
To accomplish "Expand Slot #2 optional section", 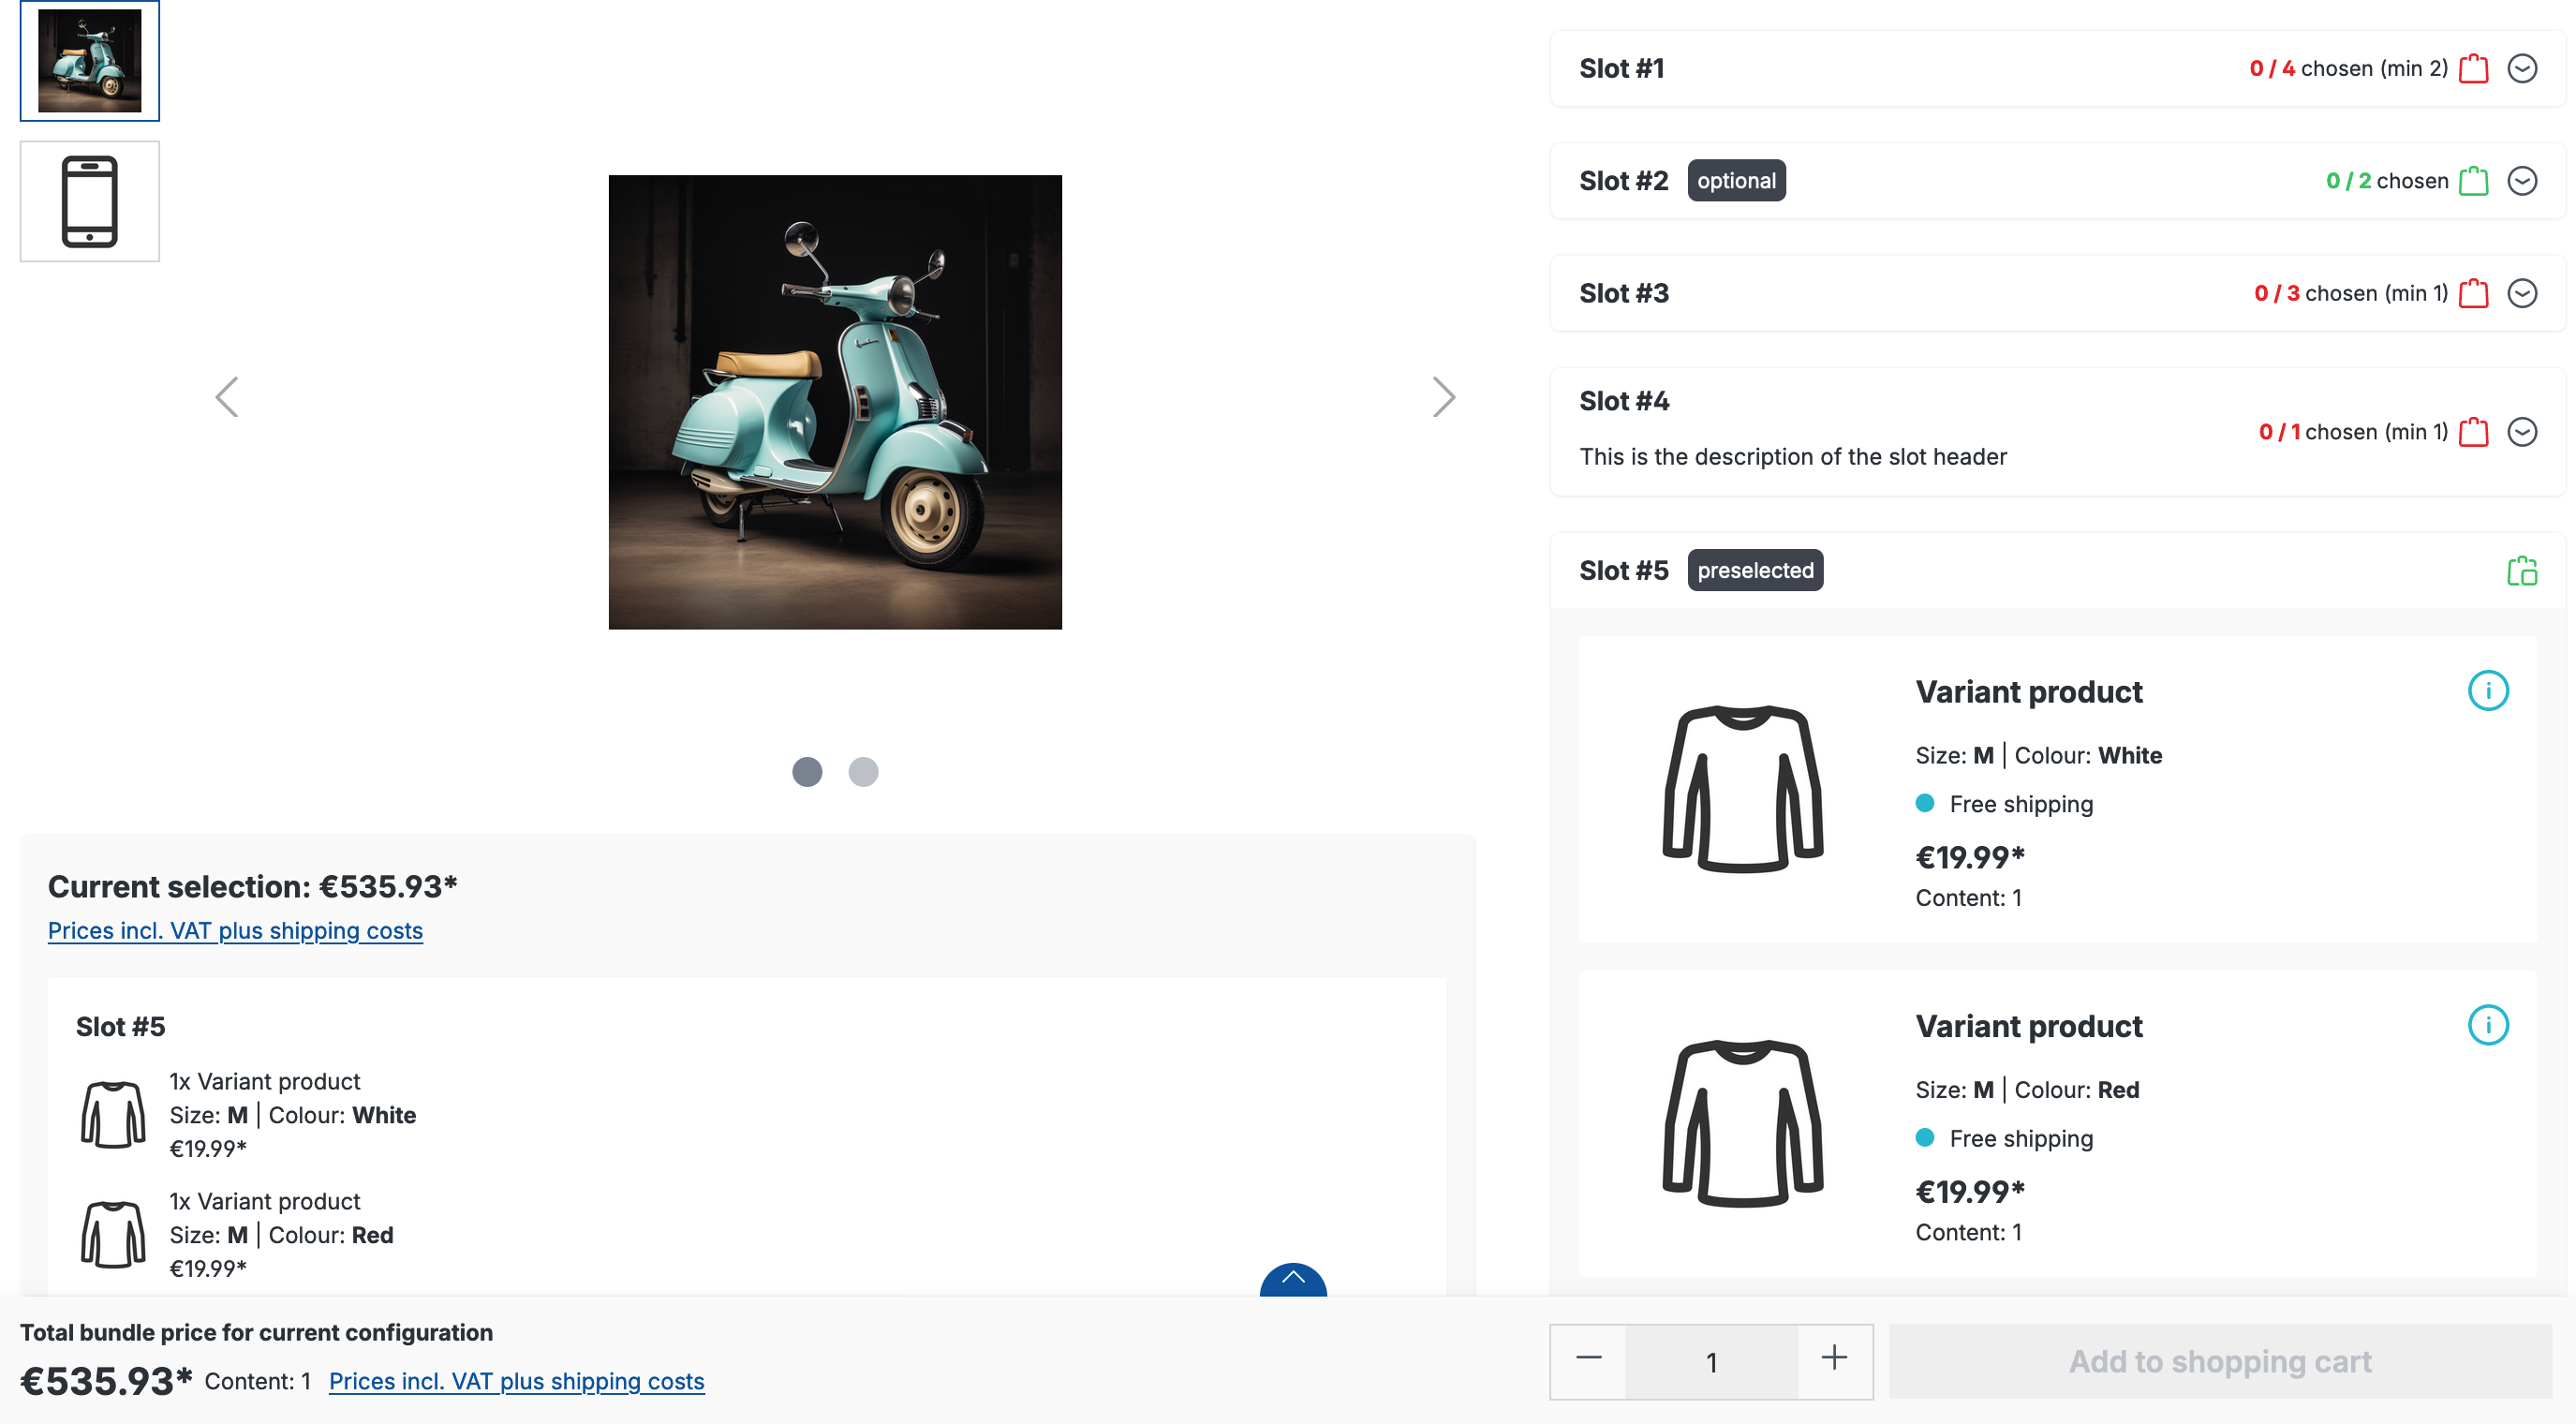I will (x=2522, y=181).
